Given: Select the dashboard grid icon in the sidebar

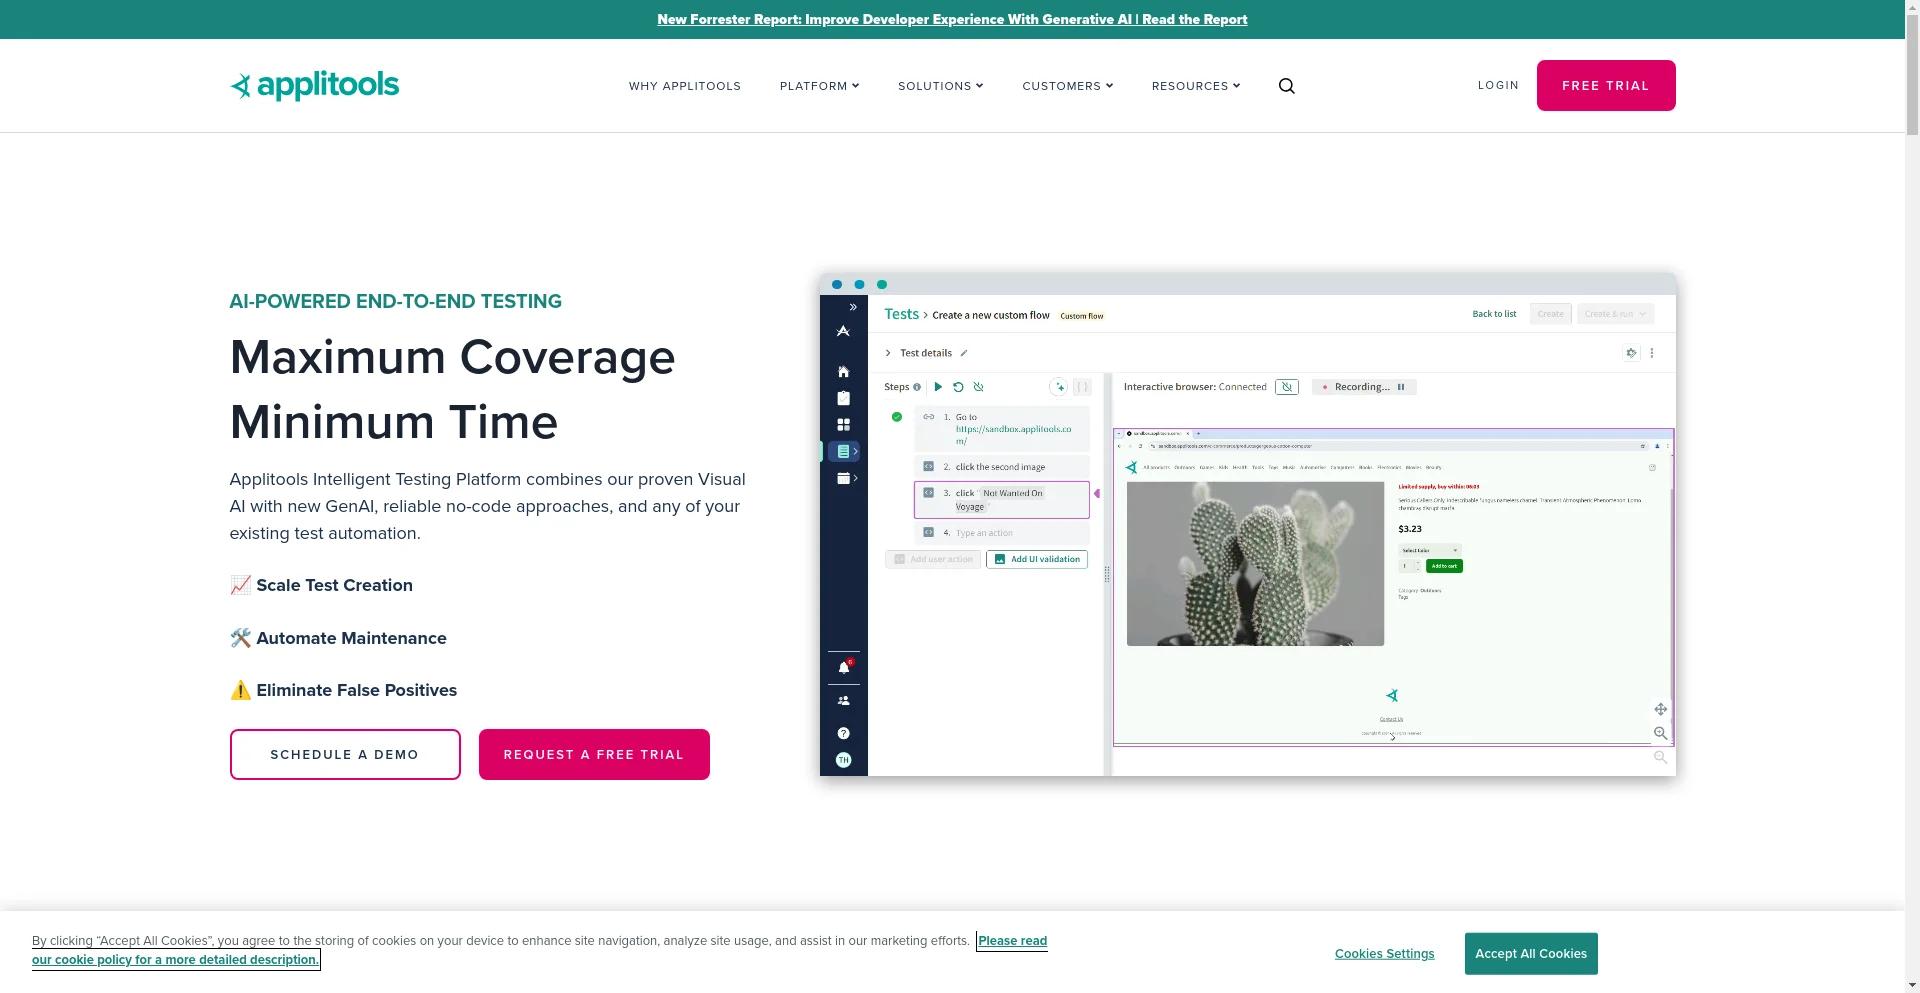Looking at the screenshot, I should pos(843,425).
